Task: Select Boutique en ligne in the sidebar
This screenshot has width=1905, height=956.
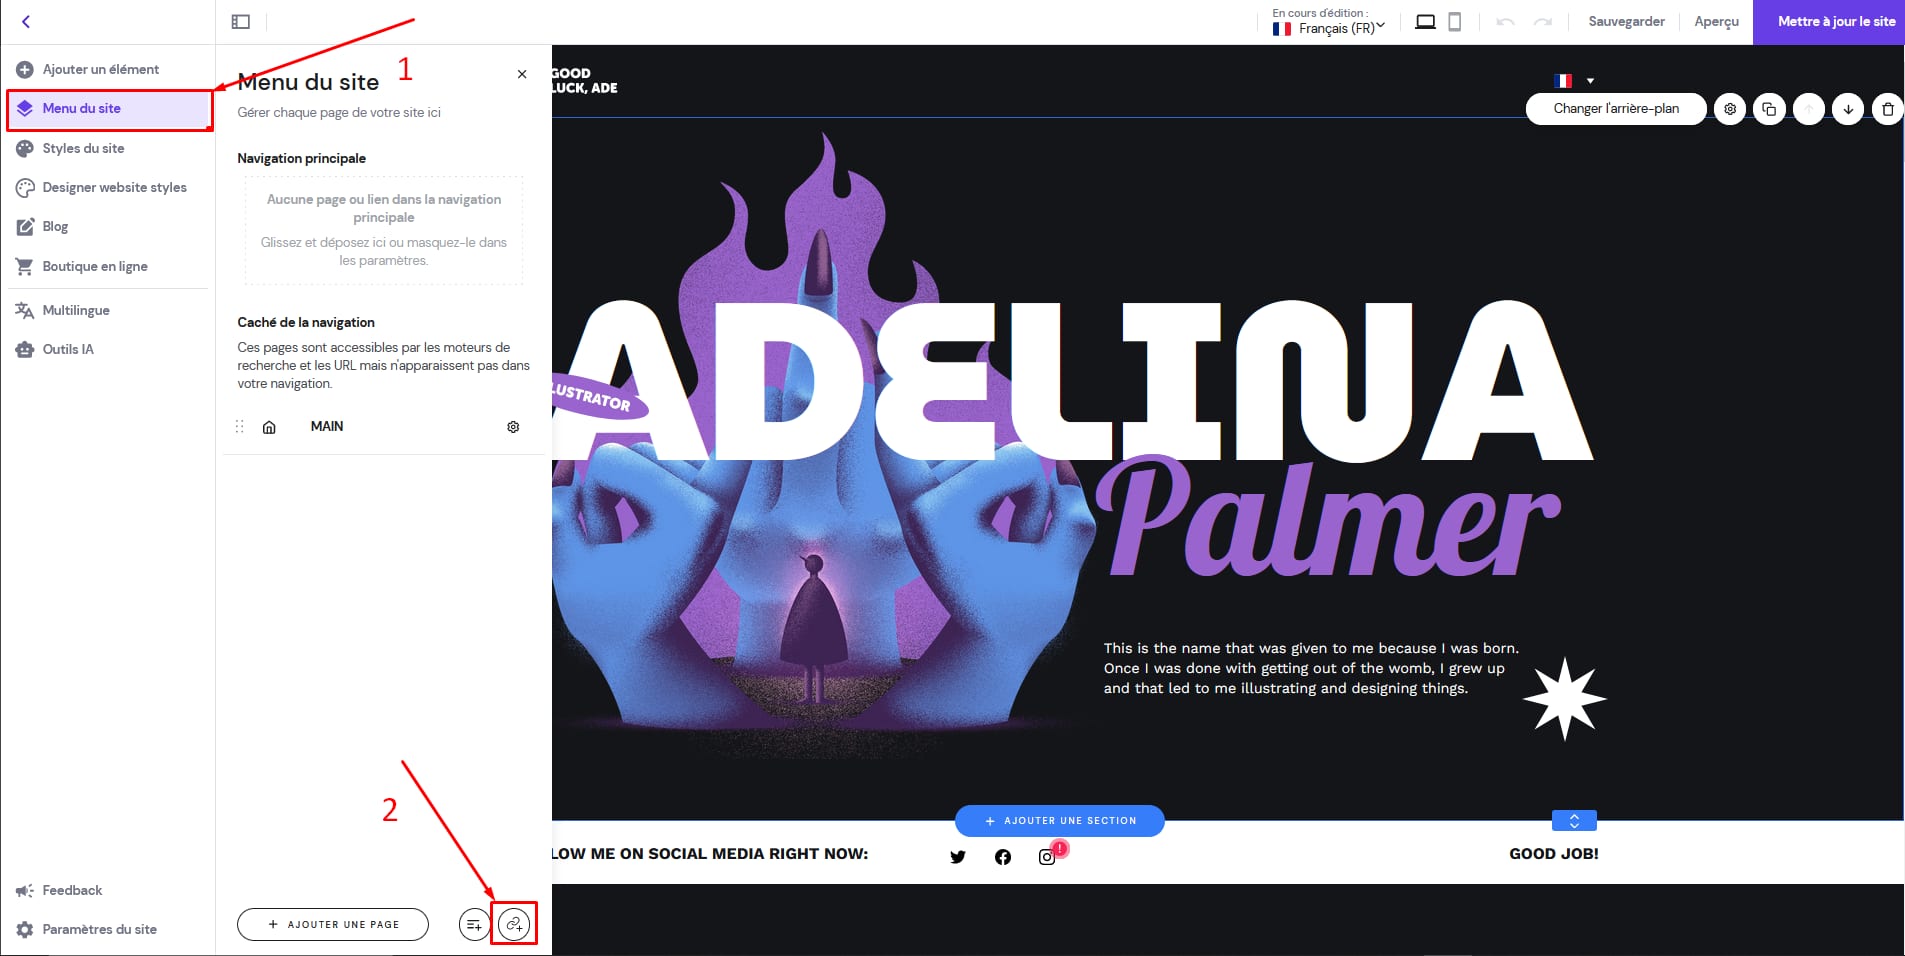Action: pos(94,266)
